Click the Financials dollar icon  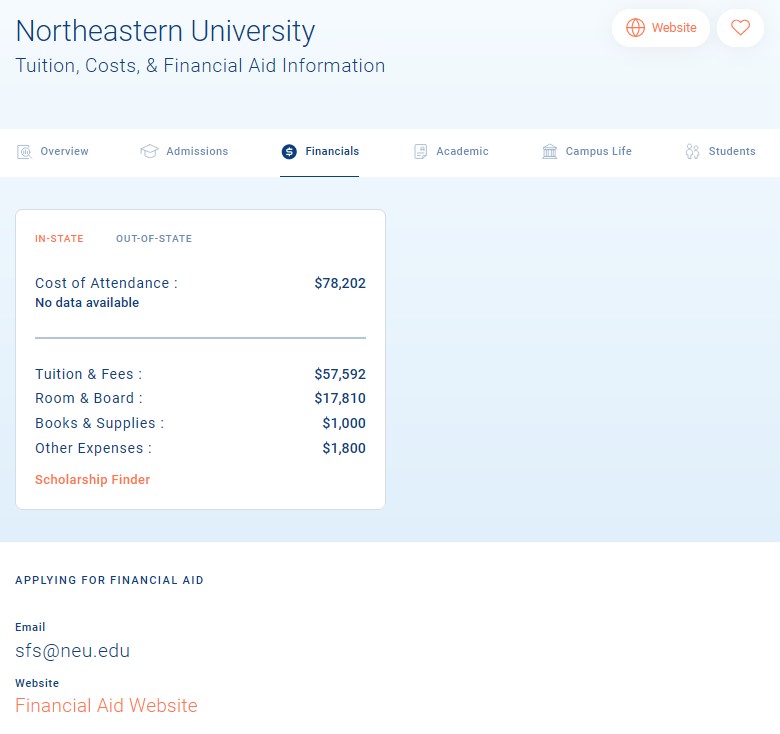click(289, 151)
